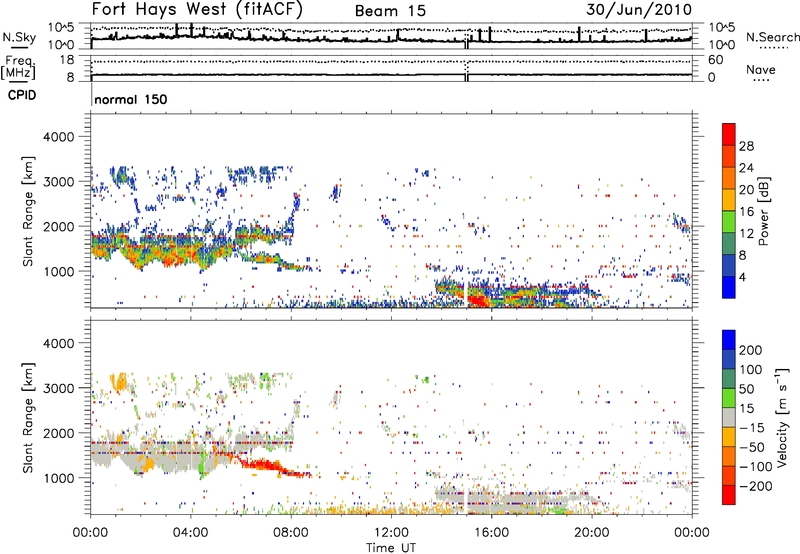The image size is (800, 554).
Task: Click the 'N.Sky' axis label
Action: 19,37
